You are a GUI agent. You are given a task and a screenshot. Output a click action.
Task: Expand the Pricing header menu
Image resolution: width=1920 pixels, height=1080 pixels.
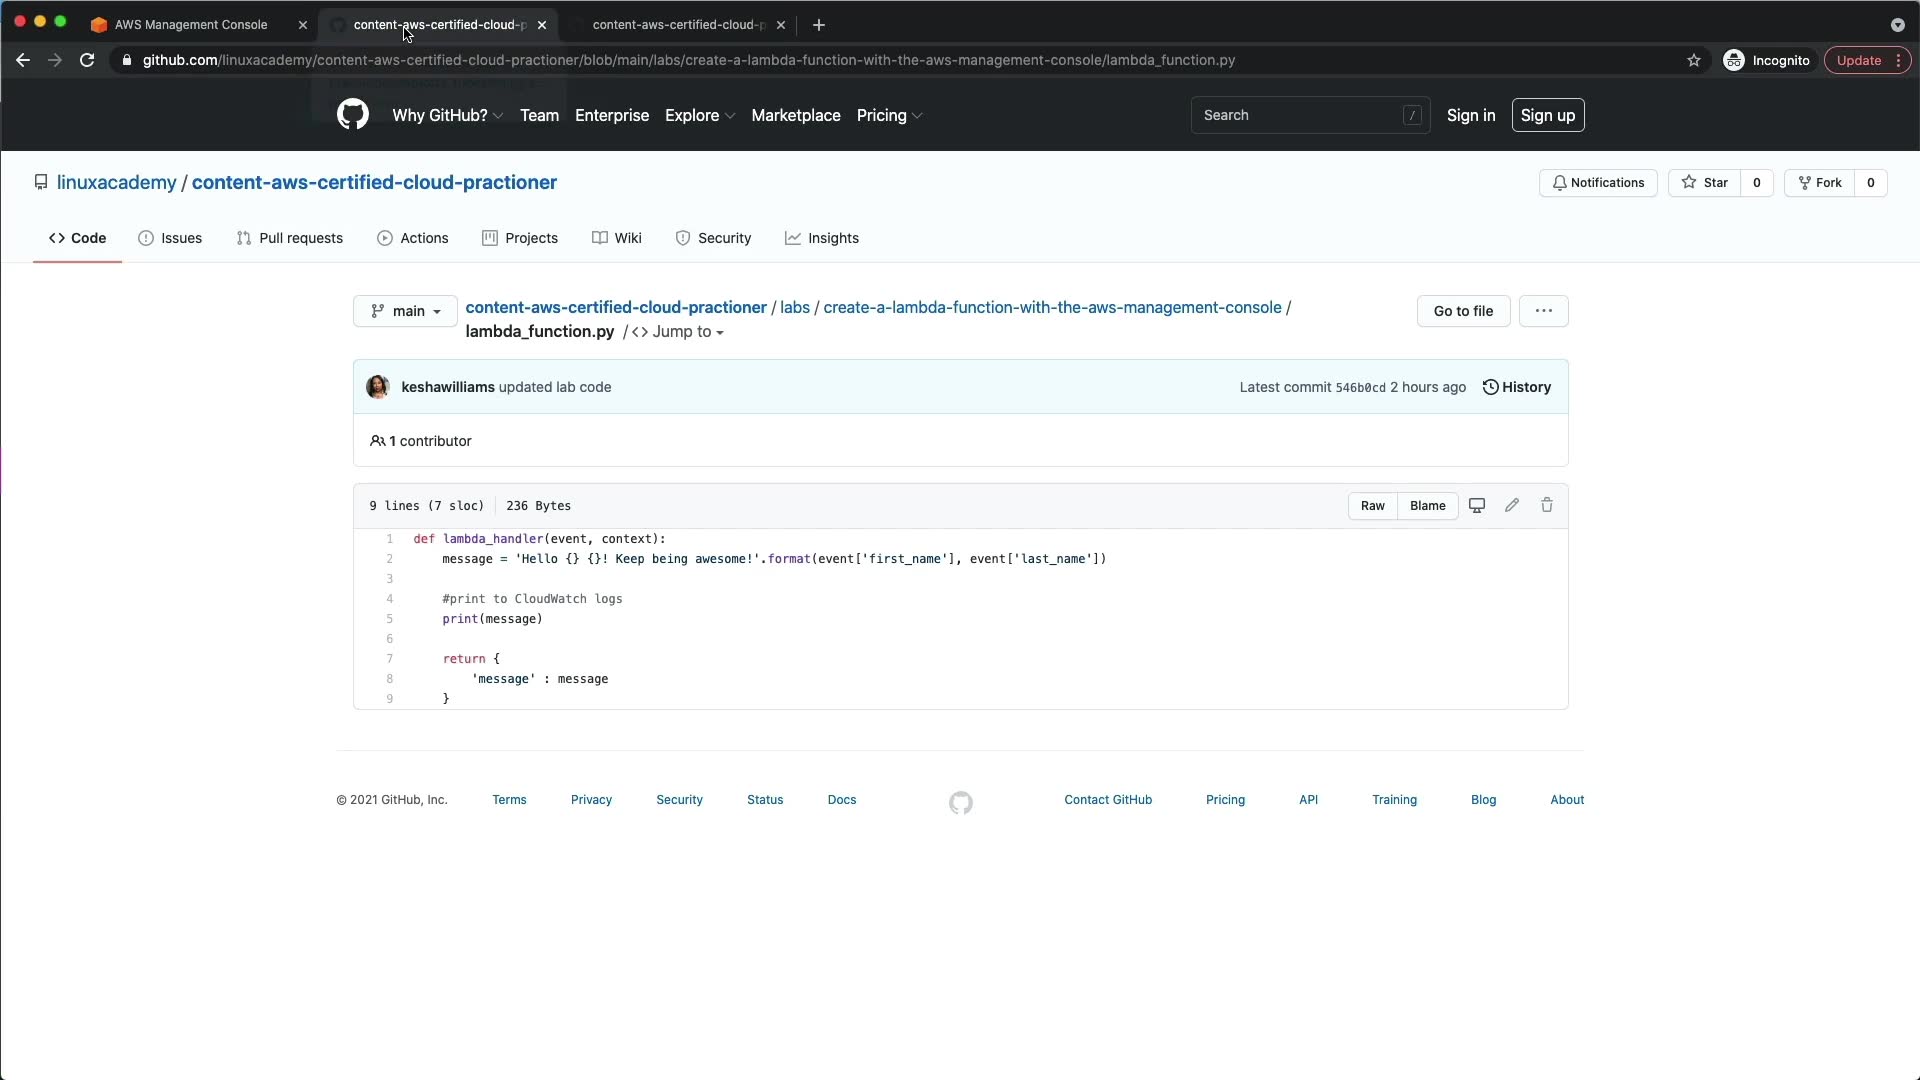tap(889, 116)
